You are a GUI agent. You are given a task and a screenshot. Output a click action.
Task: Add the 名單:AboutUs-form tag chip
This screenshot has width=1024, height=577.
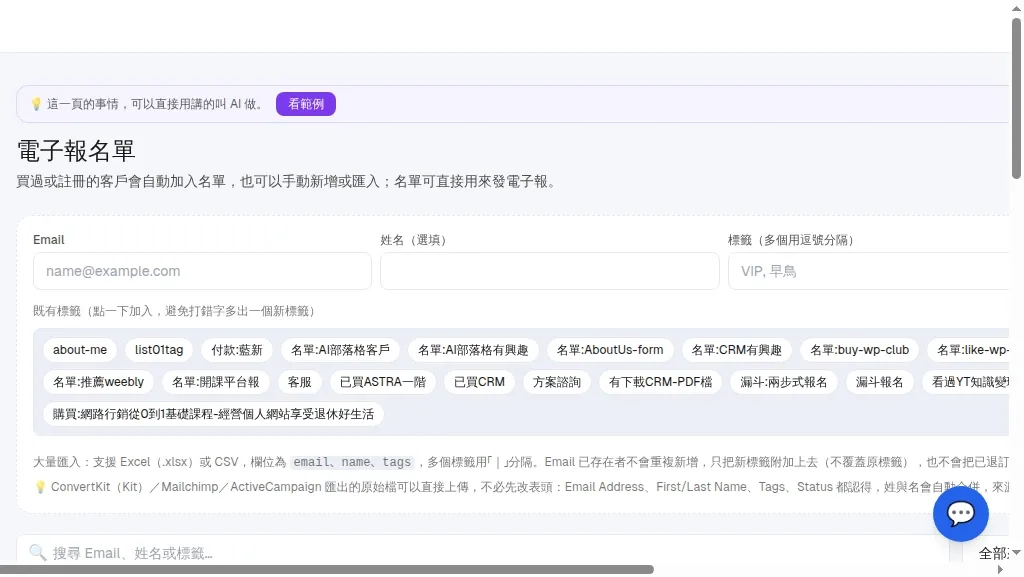tap(610, 350)
